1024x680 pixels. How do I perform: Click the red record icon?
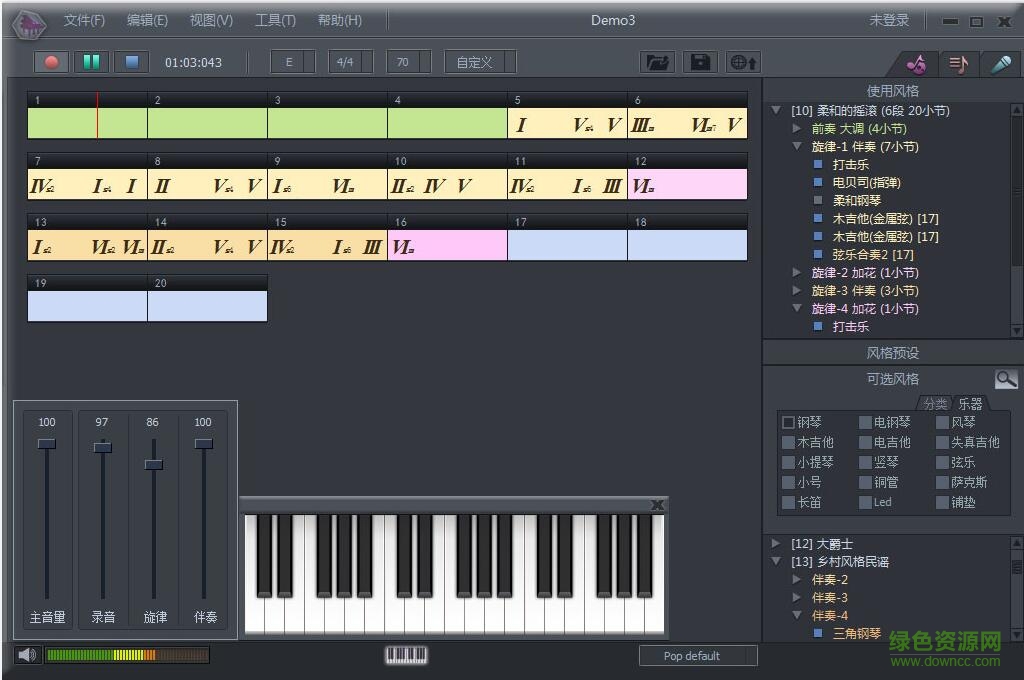point(50,62)
